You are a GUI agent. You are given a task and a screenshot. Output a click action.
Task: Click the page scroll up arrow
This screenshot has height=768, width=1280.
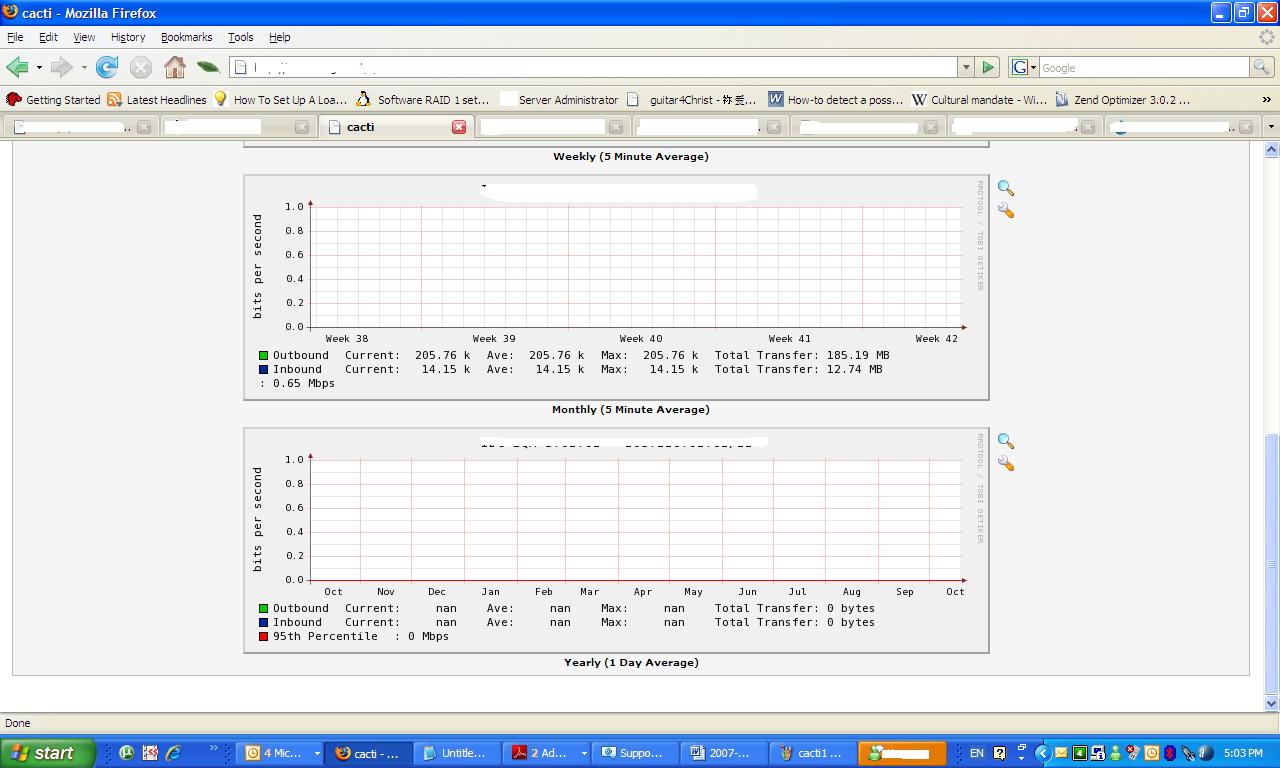1271,149
